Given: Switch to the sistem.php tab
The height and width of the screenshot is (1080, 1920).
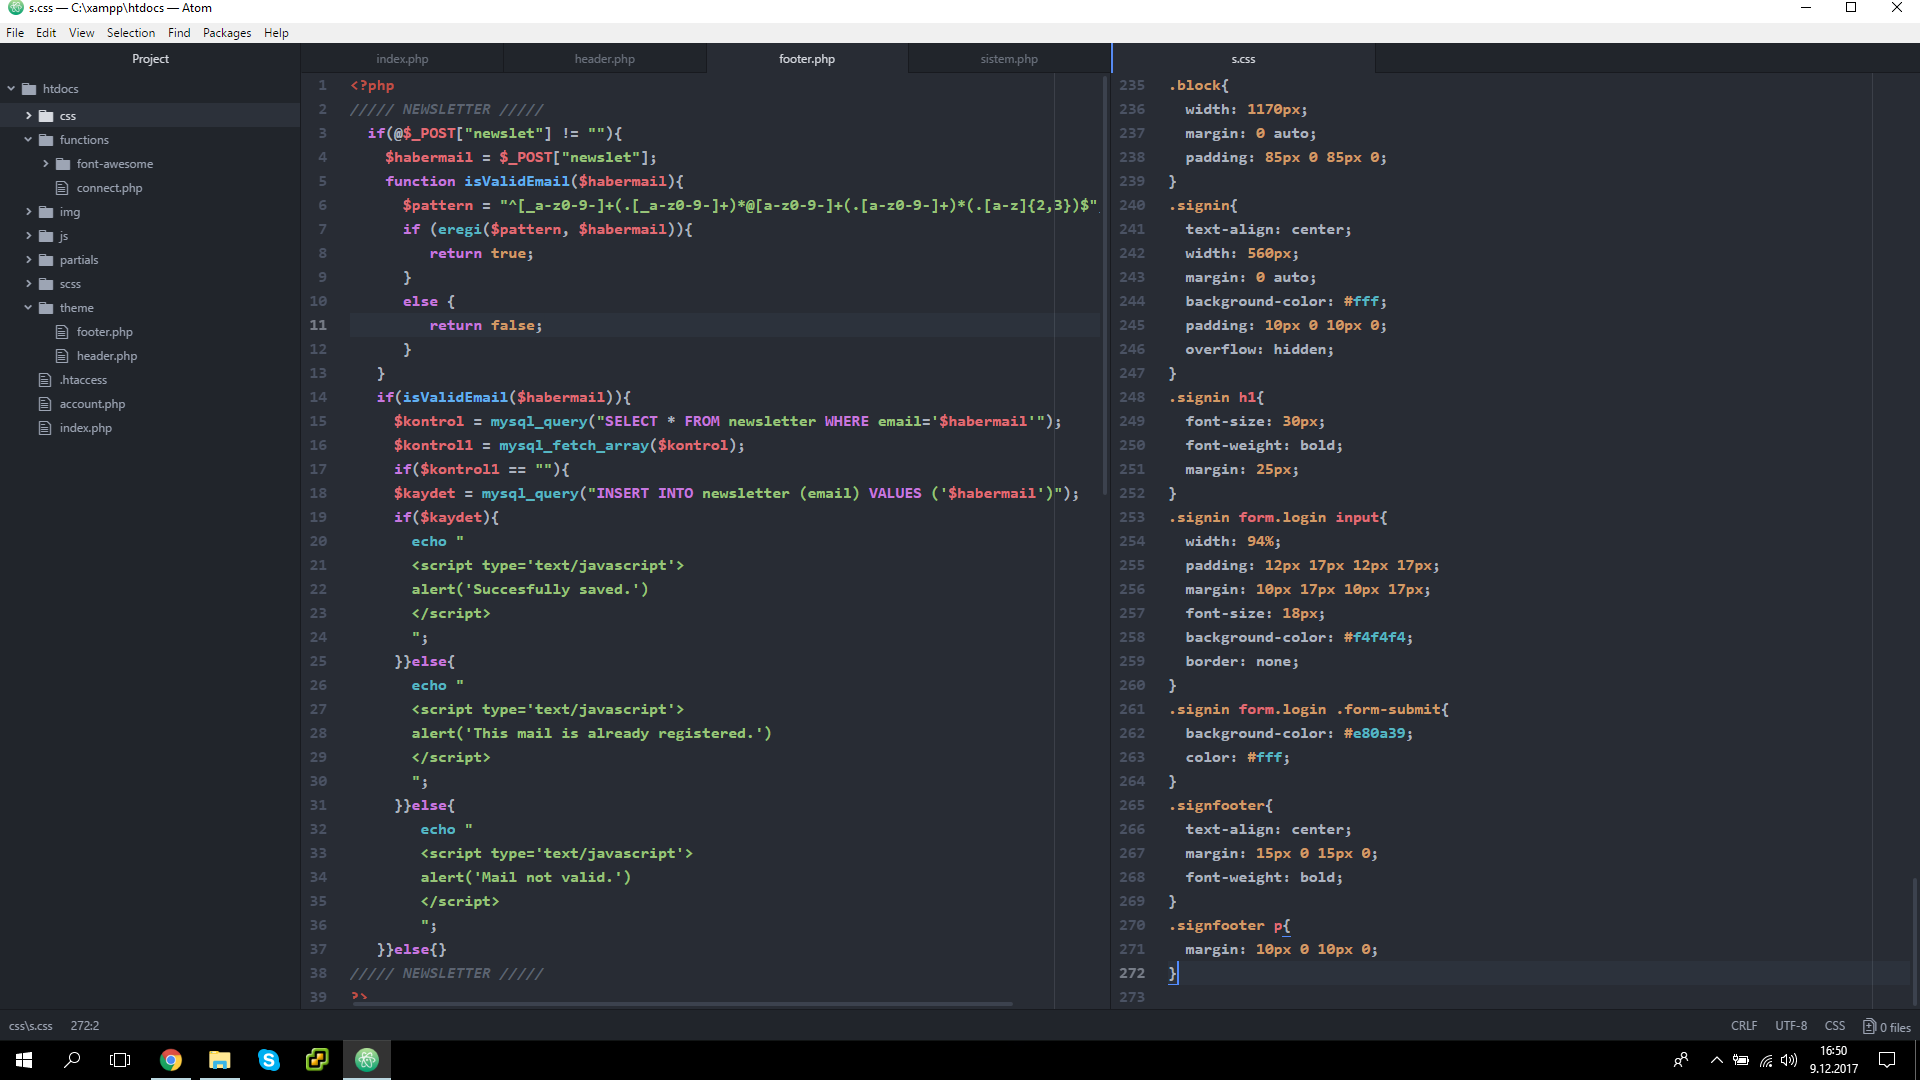Looking at the screenshot, I should [1009, 59].
